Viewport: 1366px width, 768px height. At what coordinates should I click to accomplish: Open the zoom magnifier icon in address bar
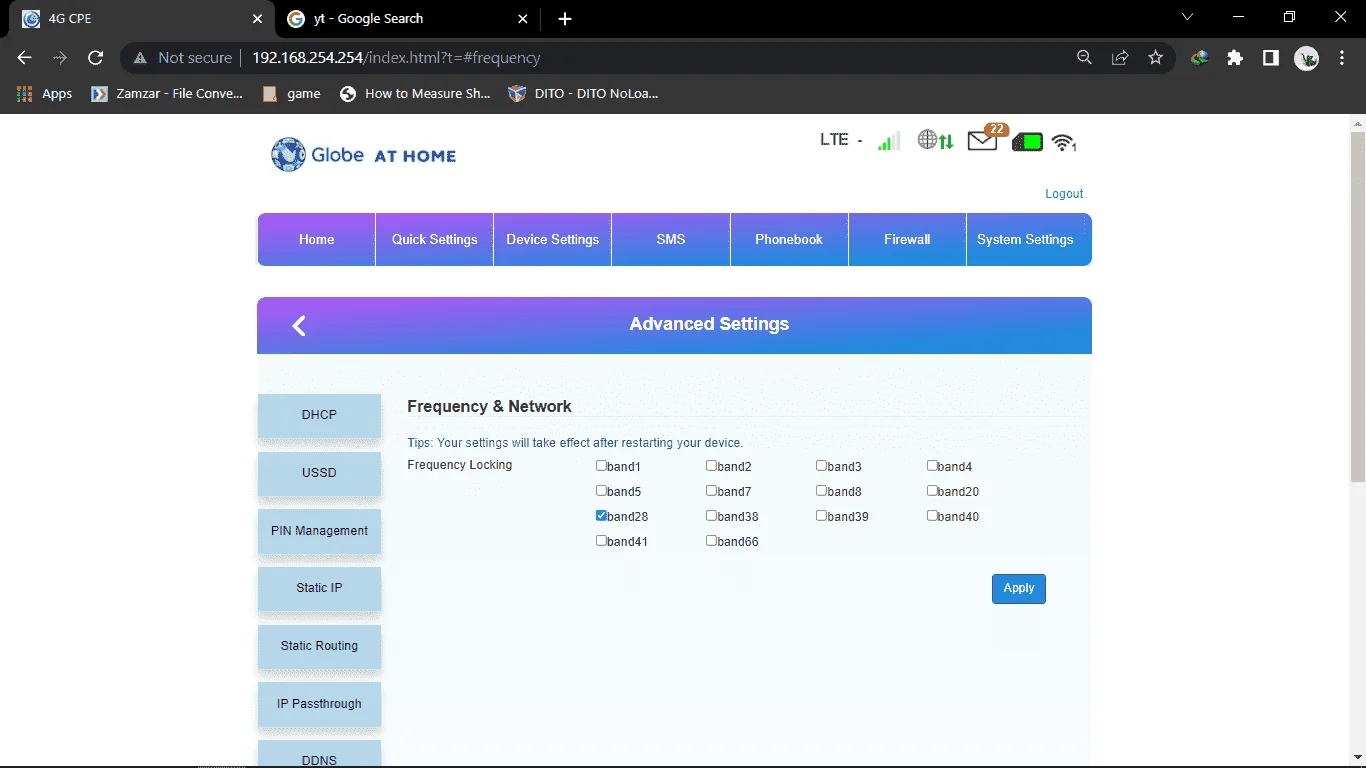tap(1084, 58)
